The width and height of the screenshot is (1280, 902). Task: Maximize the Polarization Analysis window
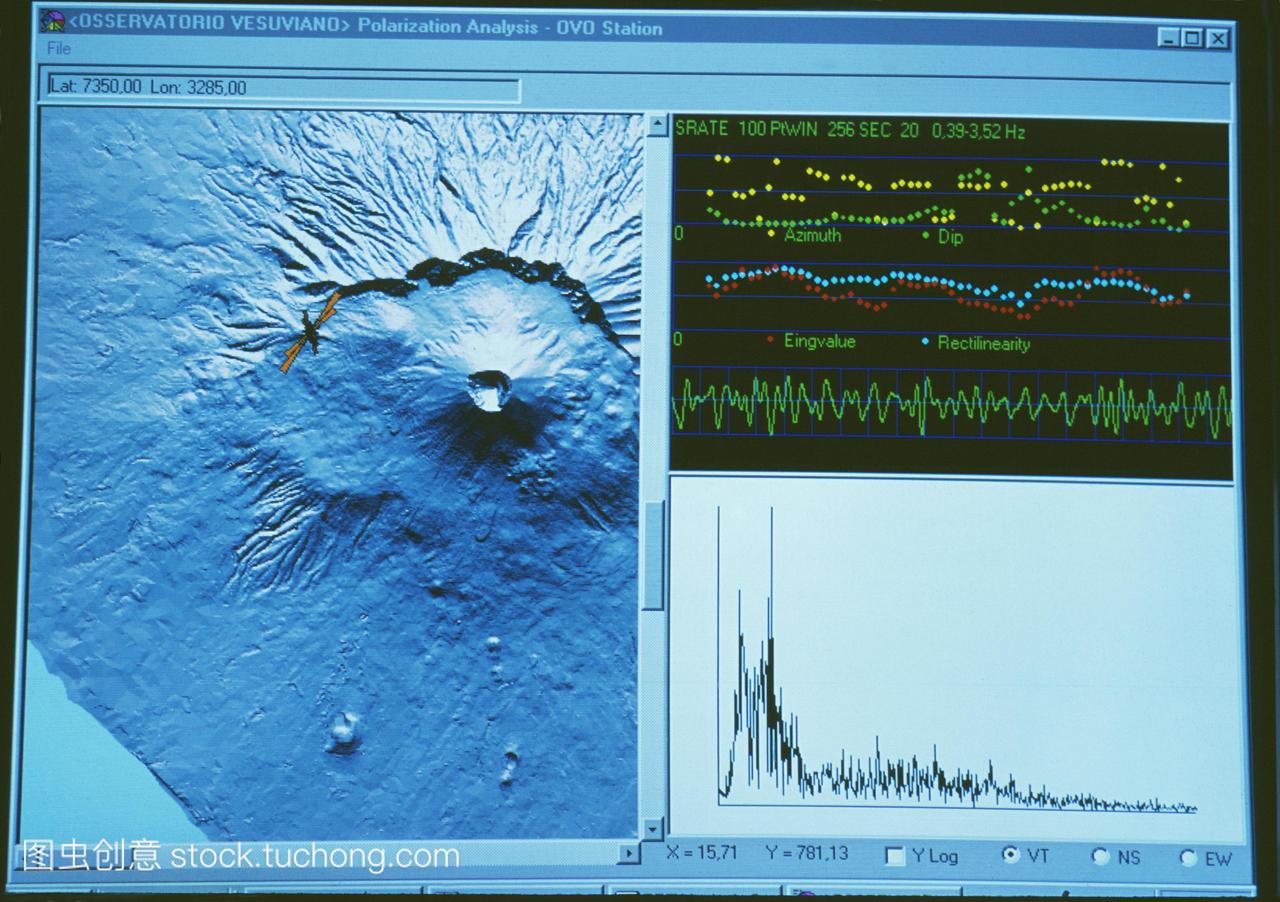coord(1192,38)
